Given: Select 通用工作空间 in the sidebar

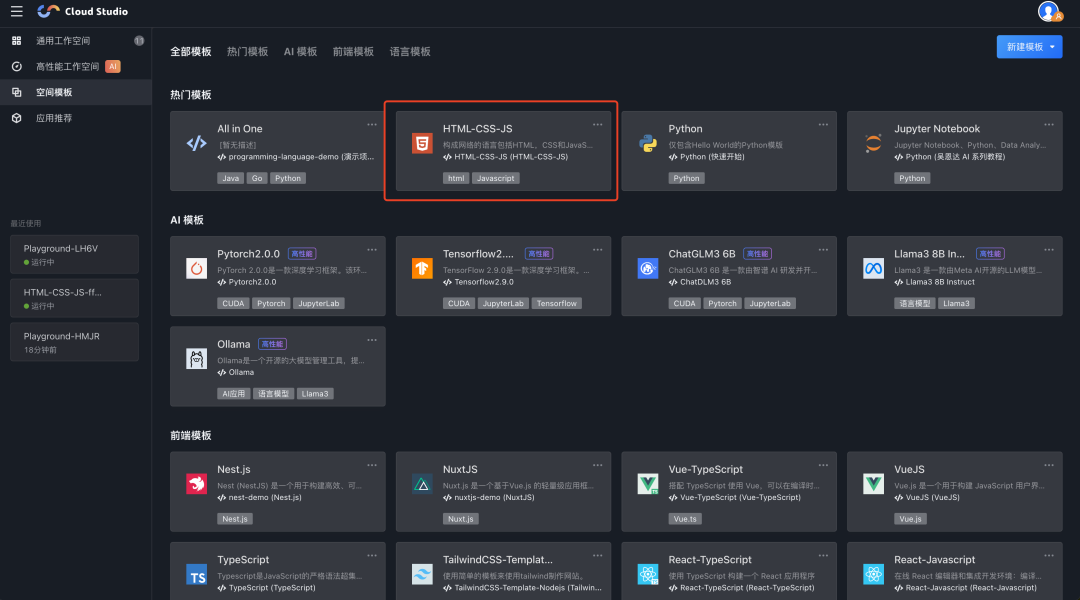Looking at the screenshot, I should [x=76, y=41].
